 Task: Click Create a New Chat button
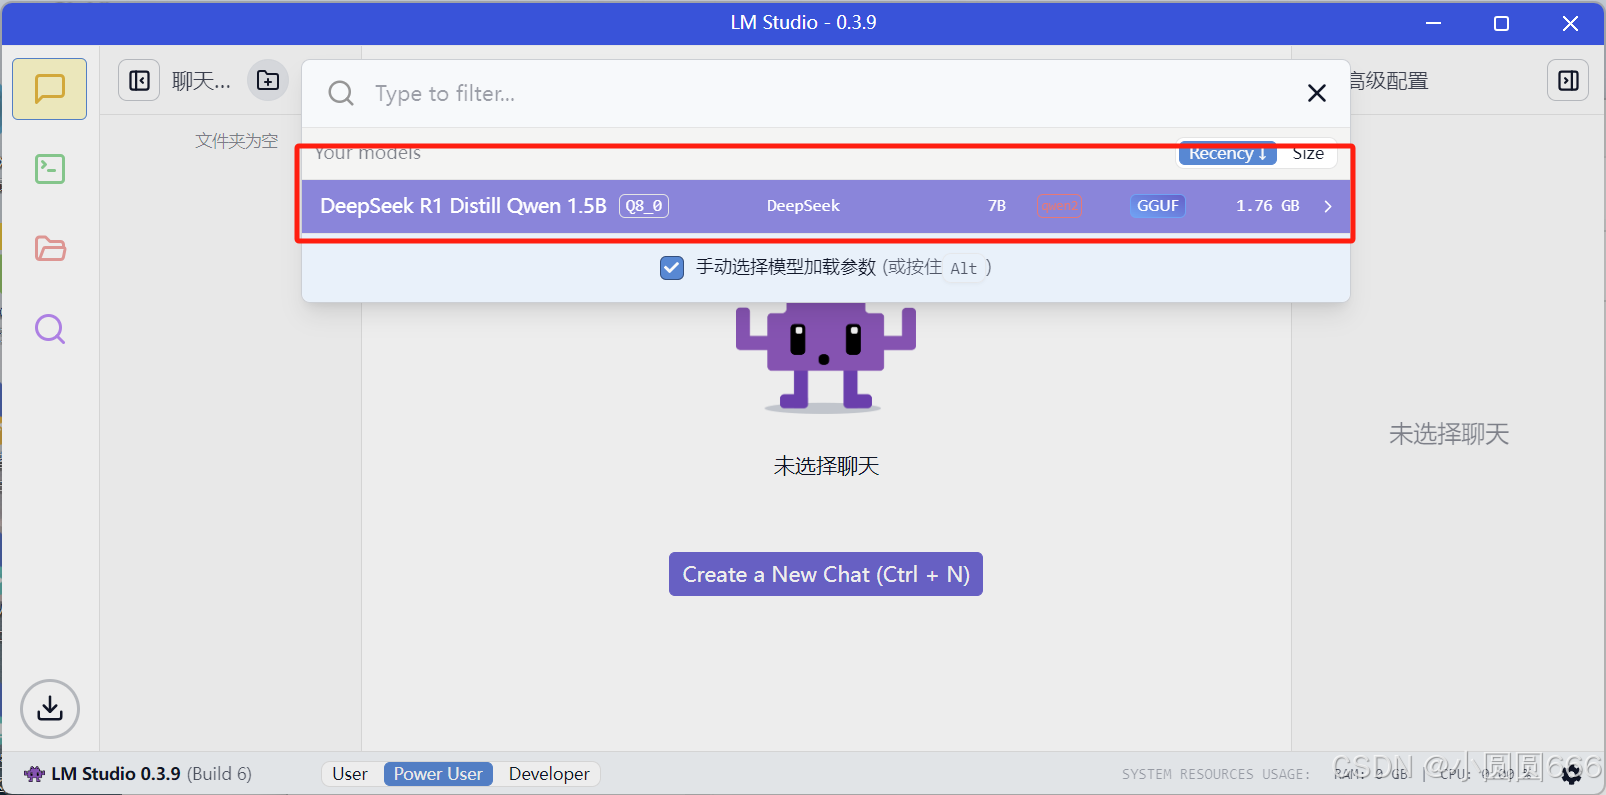coord(826,574)
